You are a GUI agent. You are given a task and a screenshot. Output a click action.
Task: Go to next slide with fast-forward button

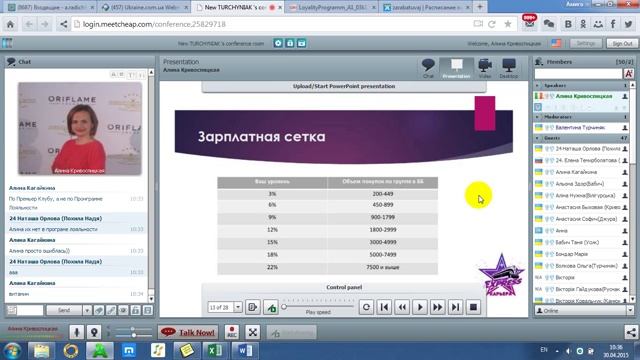pyautogui.click(x=438, y=307)
